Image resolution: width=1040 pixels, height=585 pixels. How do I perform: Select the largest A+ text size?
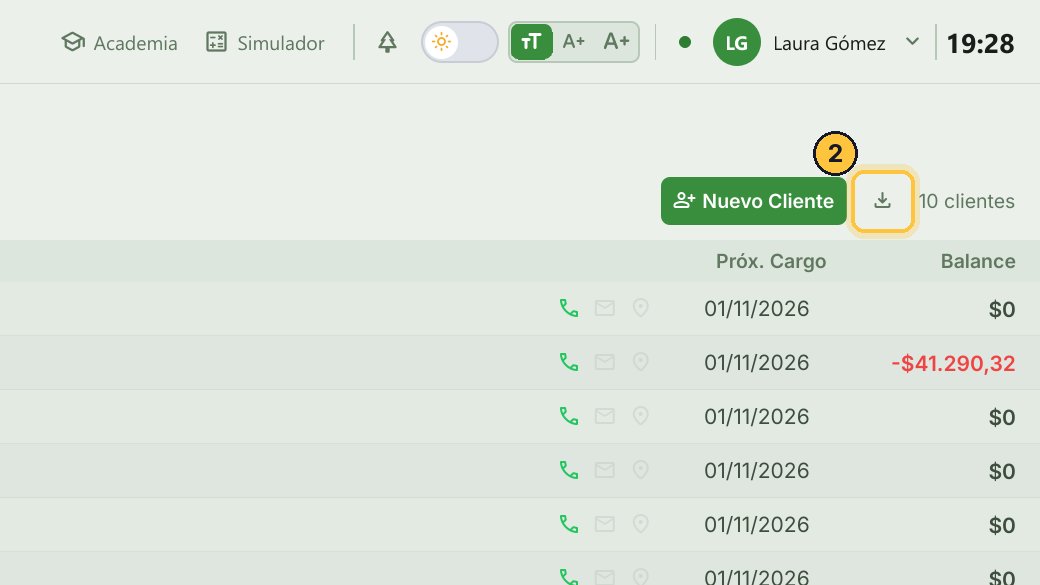pyautogui.click(x=616, y=42)
